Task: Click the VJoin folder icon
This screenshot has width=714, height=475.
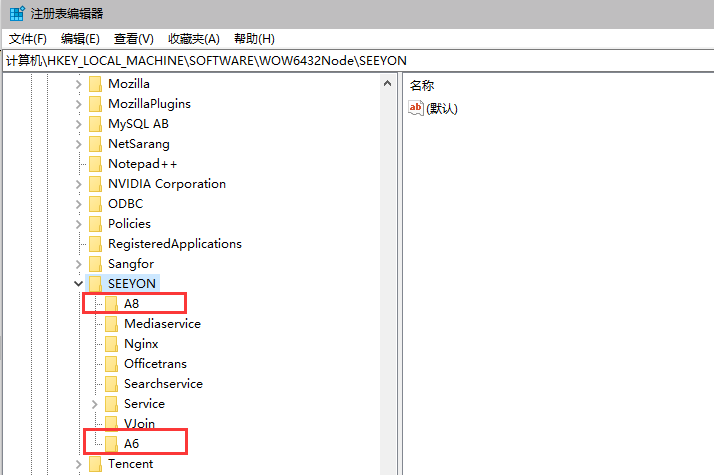Action: click(x=112, y=423)
